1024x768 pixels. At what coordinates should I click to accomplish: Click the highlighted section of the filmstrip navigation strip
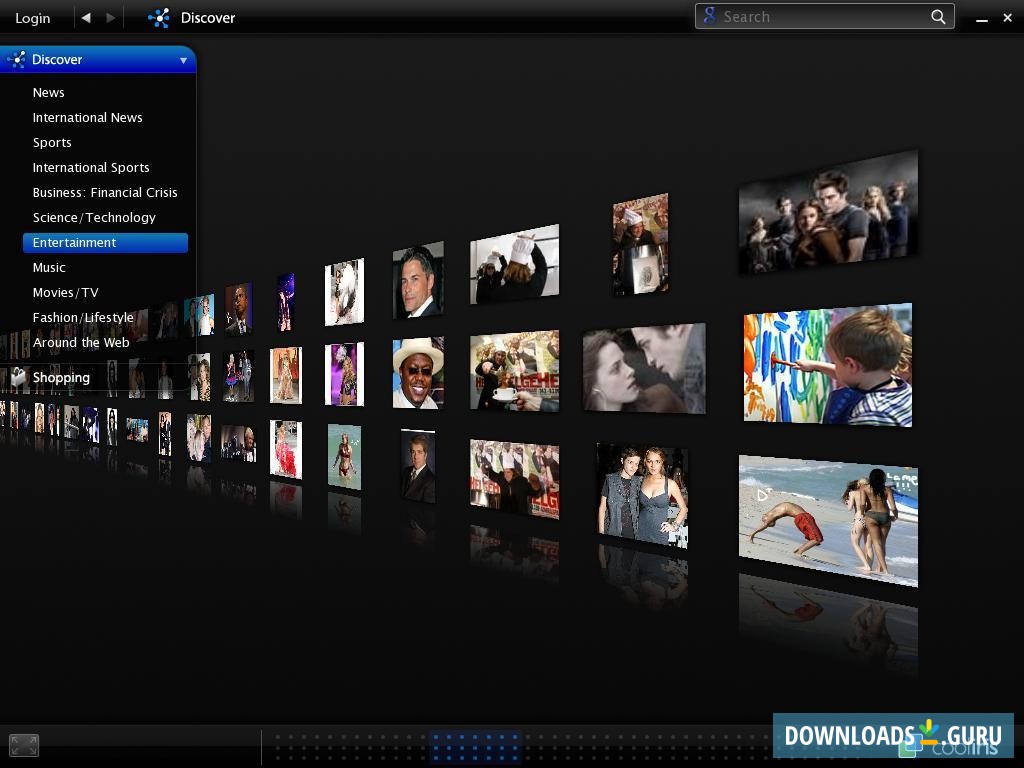475,746
